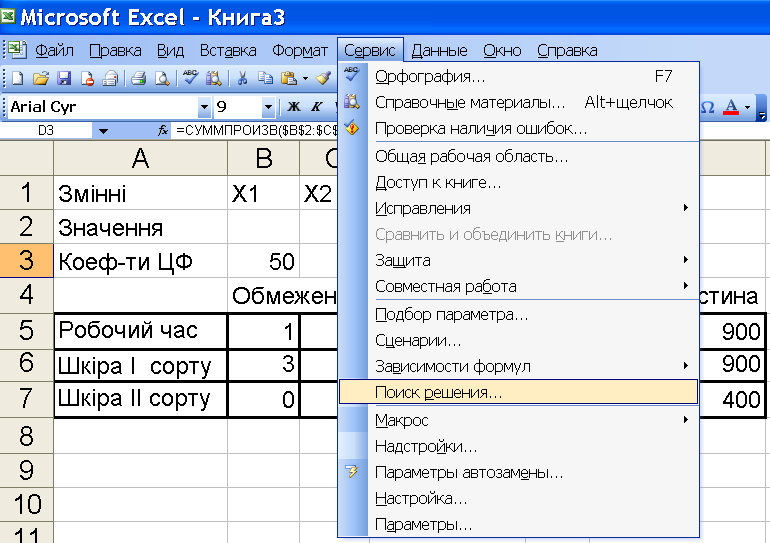Open the Paste options dropdown arrow
This screenshot has height=543, width=770.
tap(305, 79)
